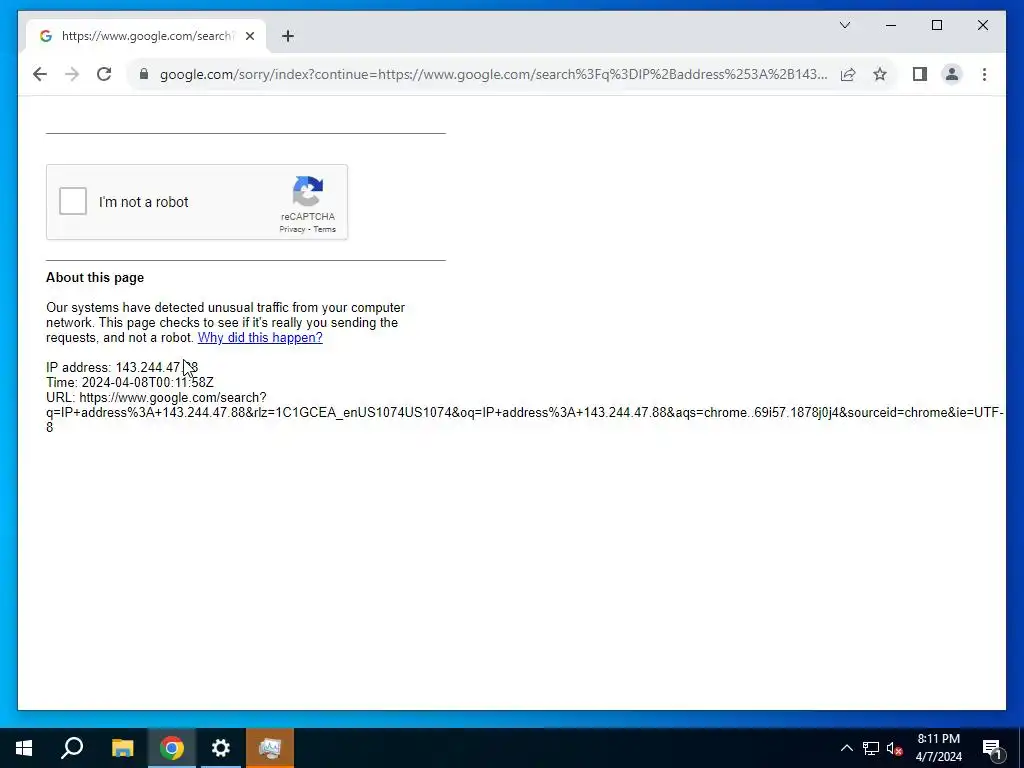This screenshot has width=1024, height=768.
Task: Switch to Chrome on the taskbar
Action: pos(172,748)
